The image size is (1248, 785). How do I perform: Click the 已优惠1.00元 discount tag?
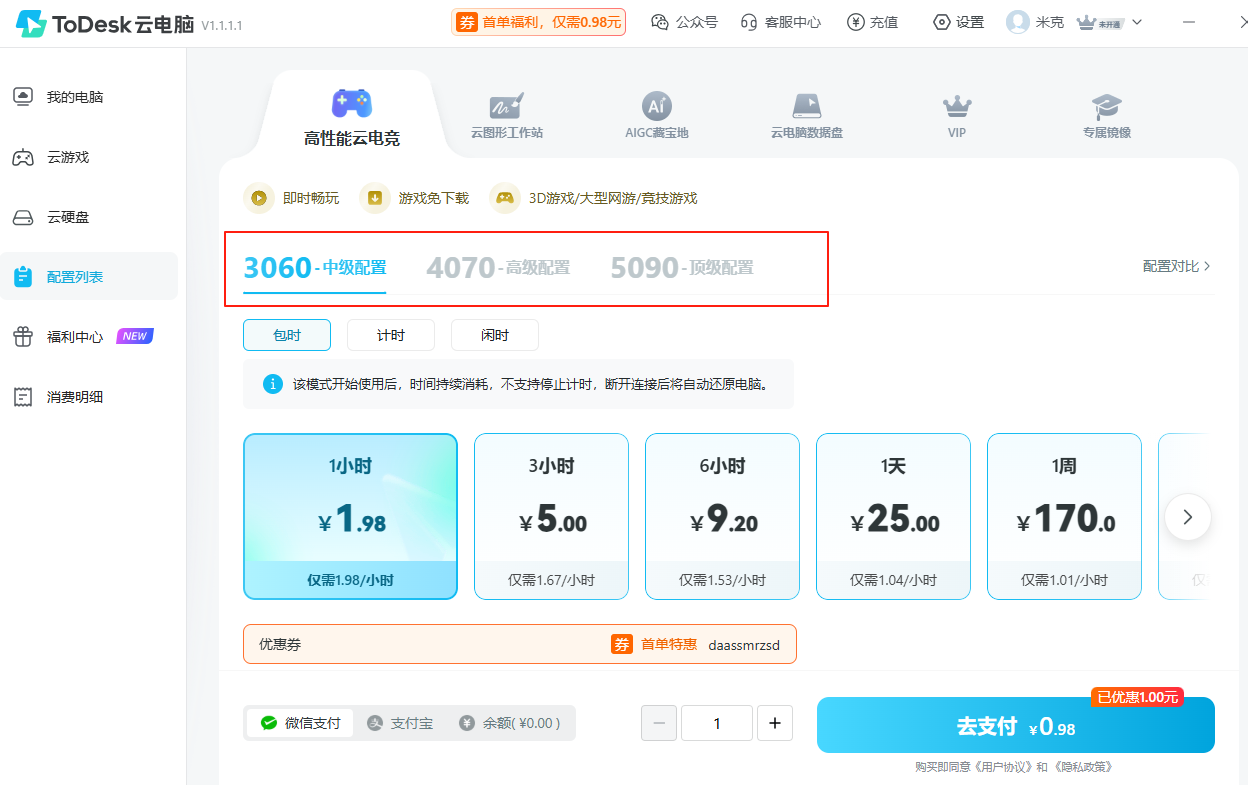pos(1137,697)
